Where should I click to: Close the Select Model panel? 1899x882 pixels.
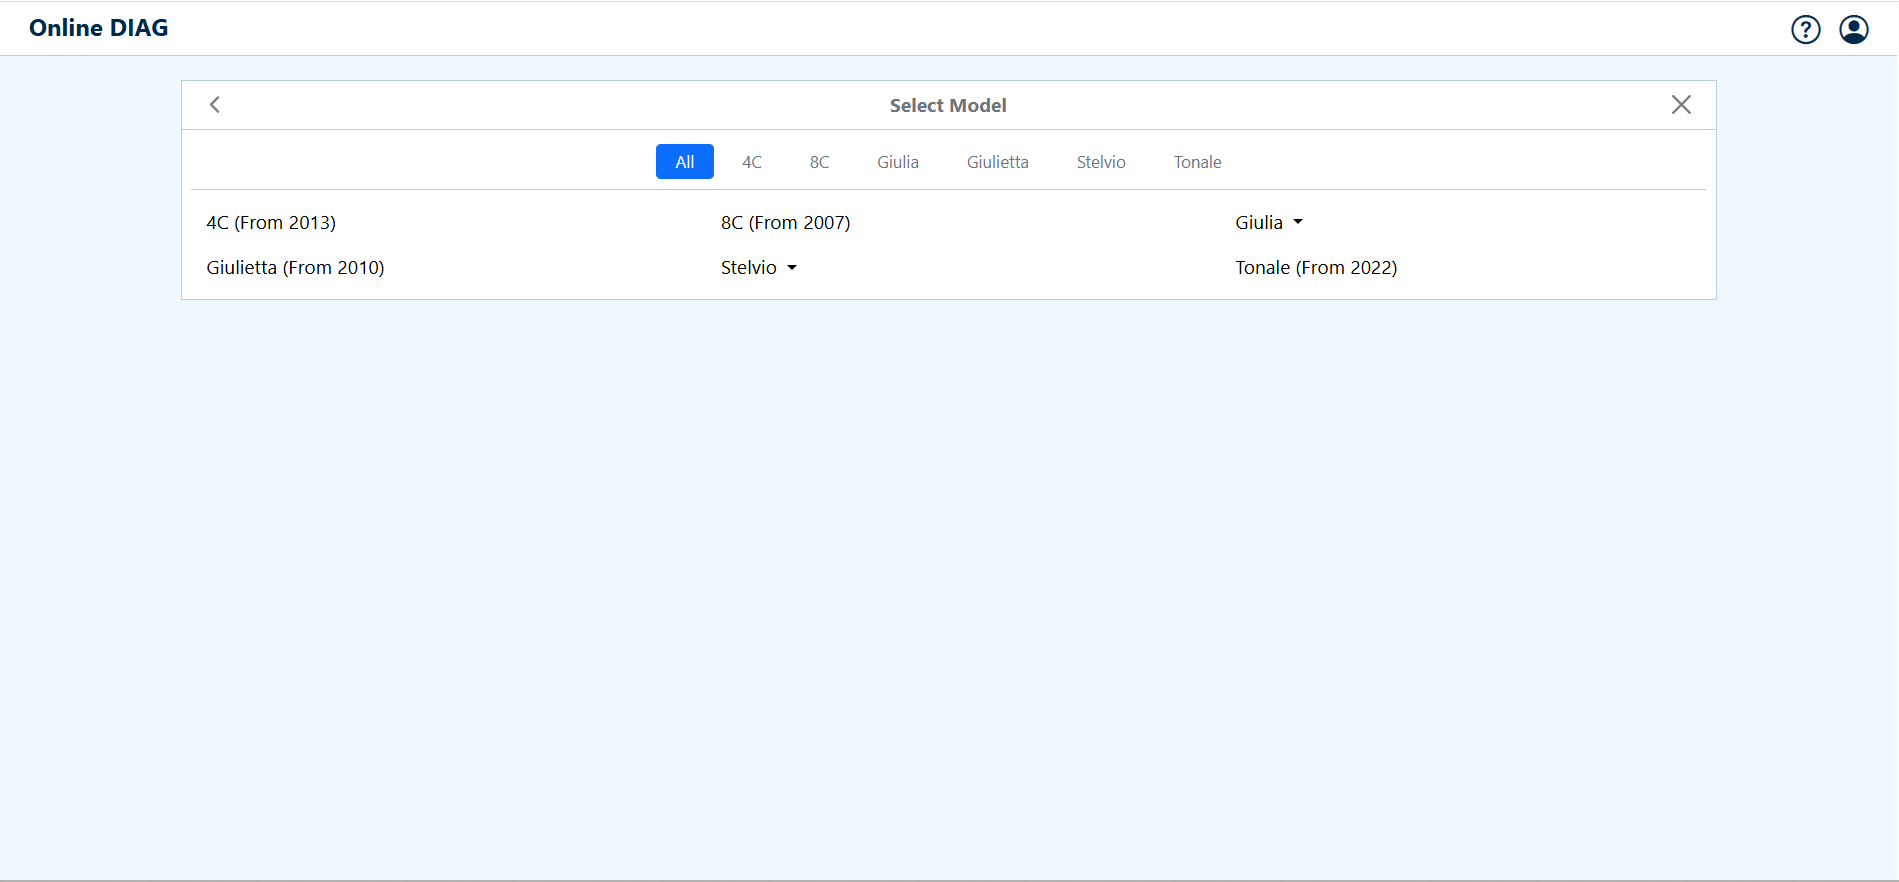(x=1680, y=105)
